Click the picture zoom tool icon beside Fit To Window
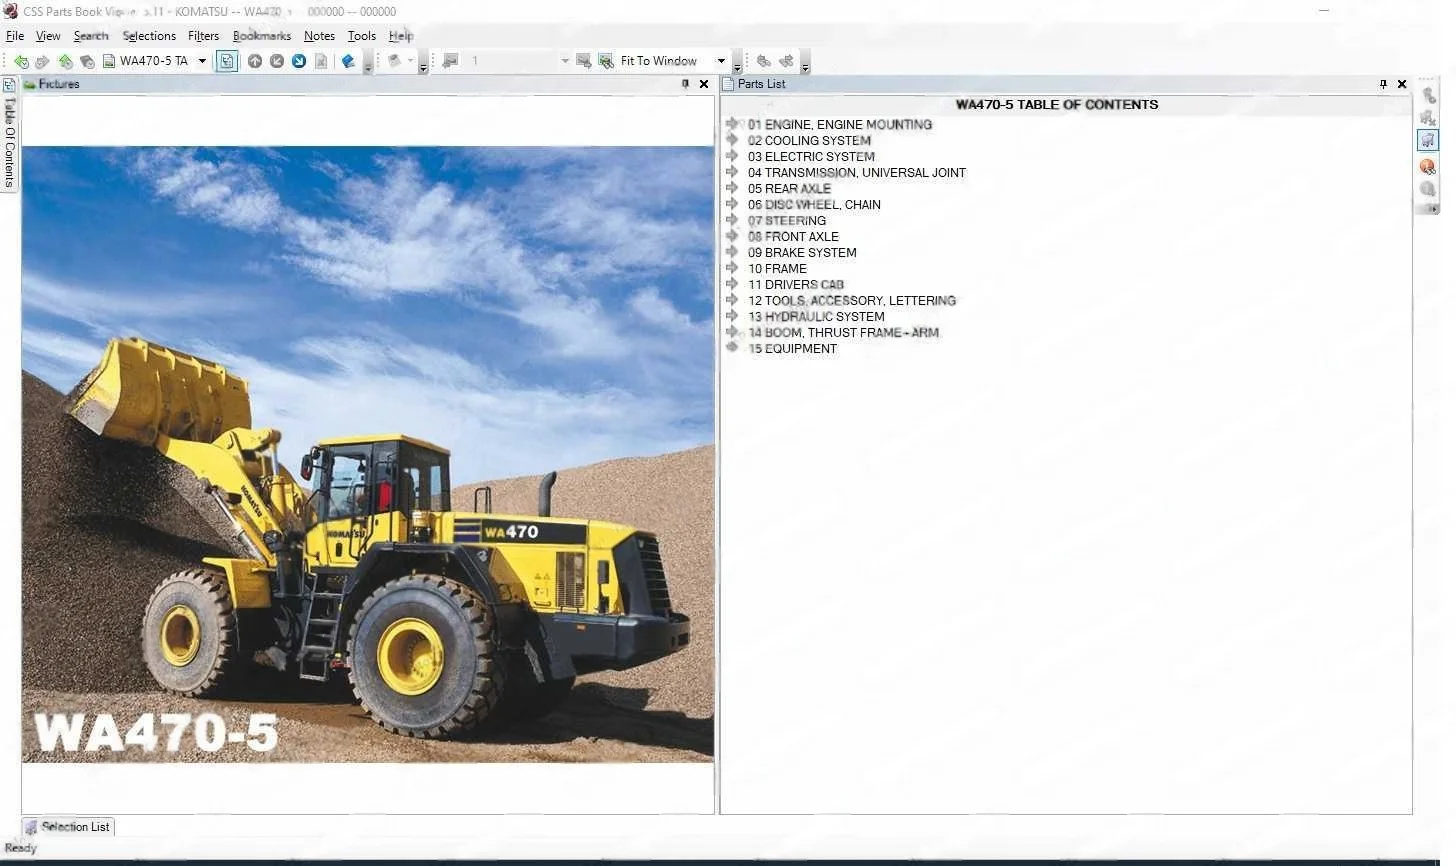 606,61
